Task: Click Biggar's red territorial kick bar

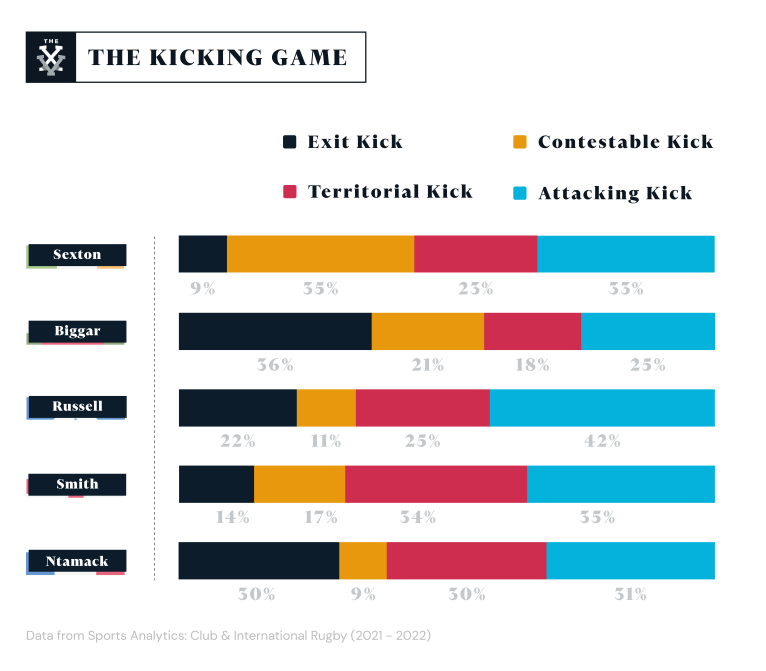Action: [x=532, y=331]
